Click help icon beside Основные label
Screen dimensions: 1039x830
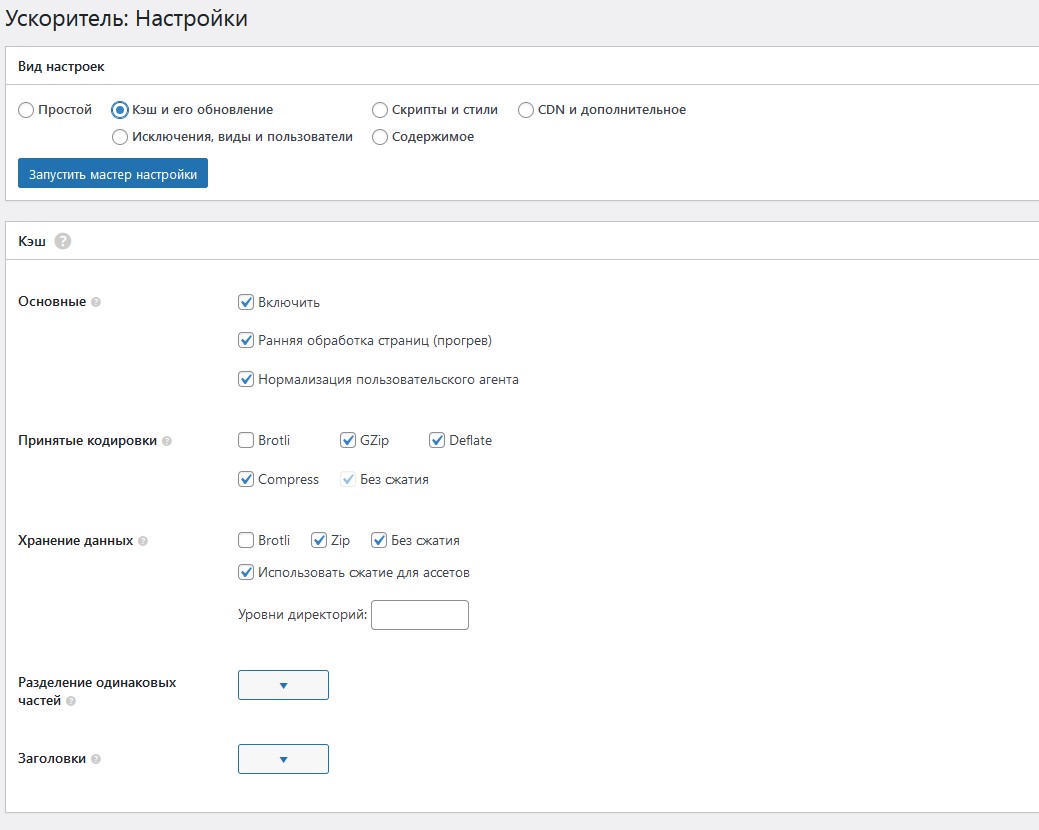[x=96, y=302]
